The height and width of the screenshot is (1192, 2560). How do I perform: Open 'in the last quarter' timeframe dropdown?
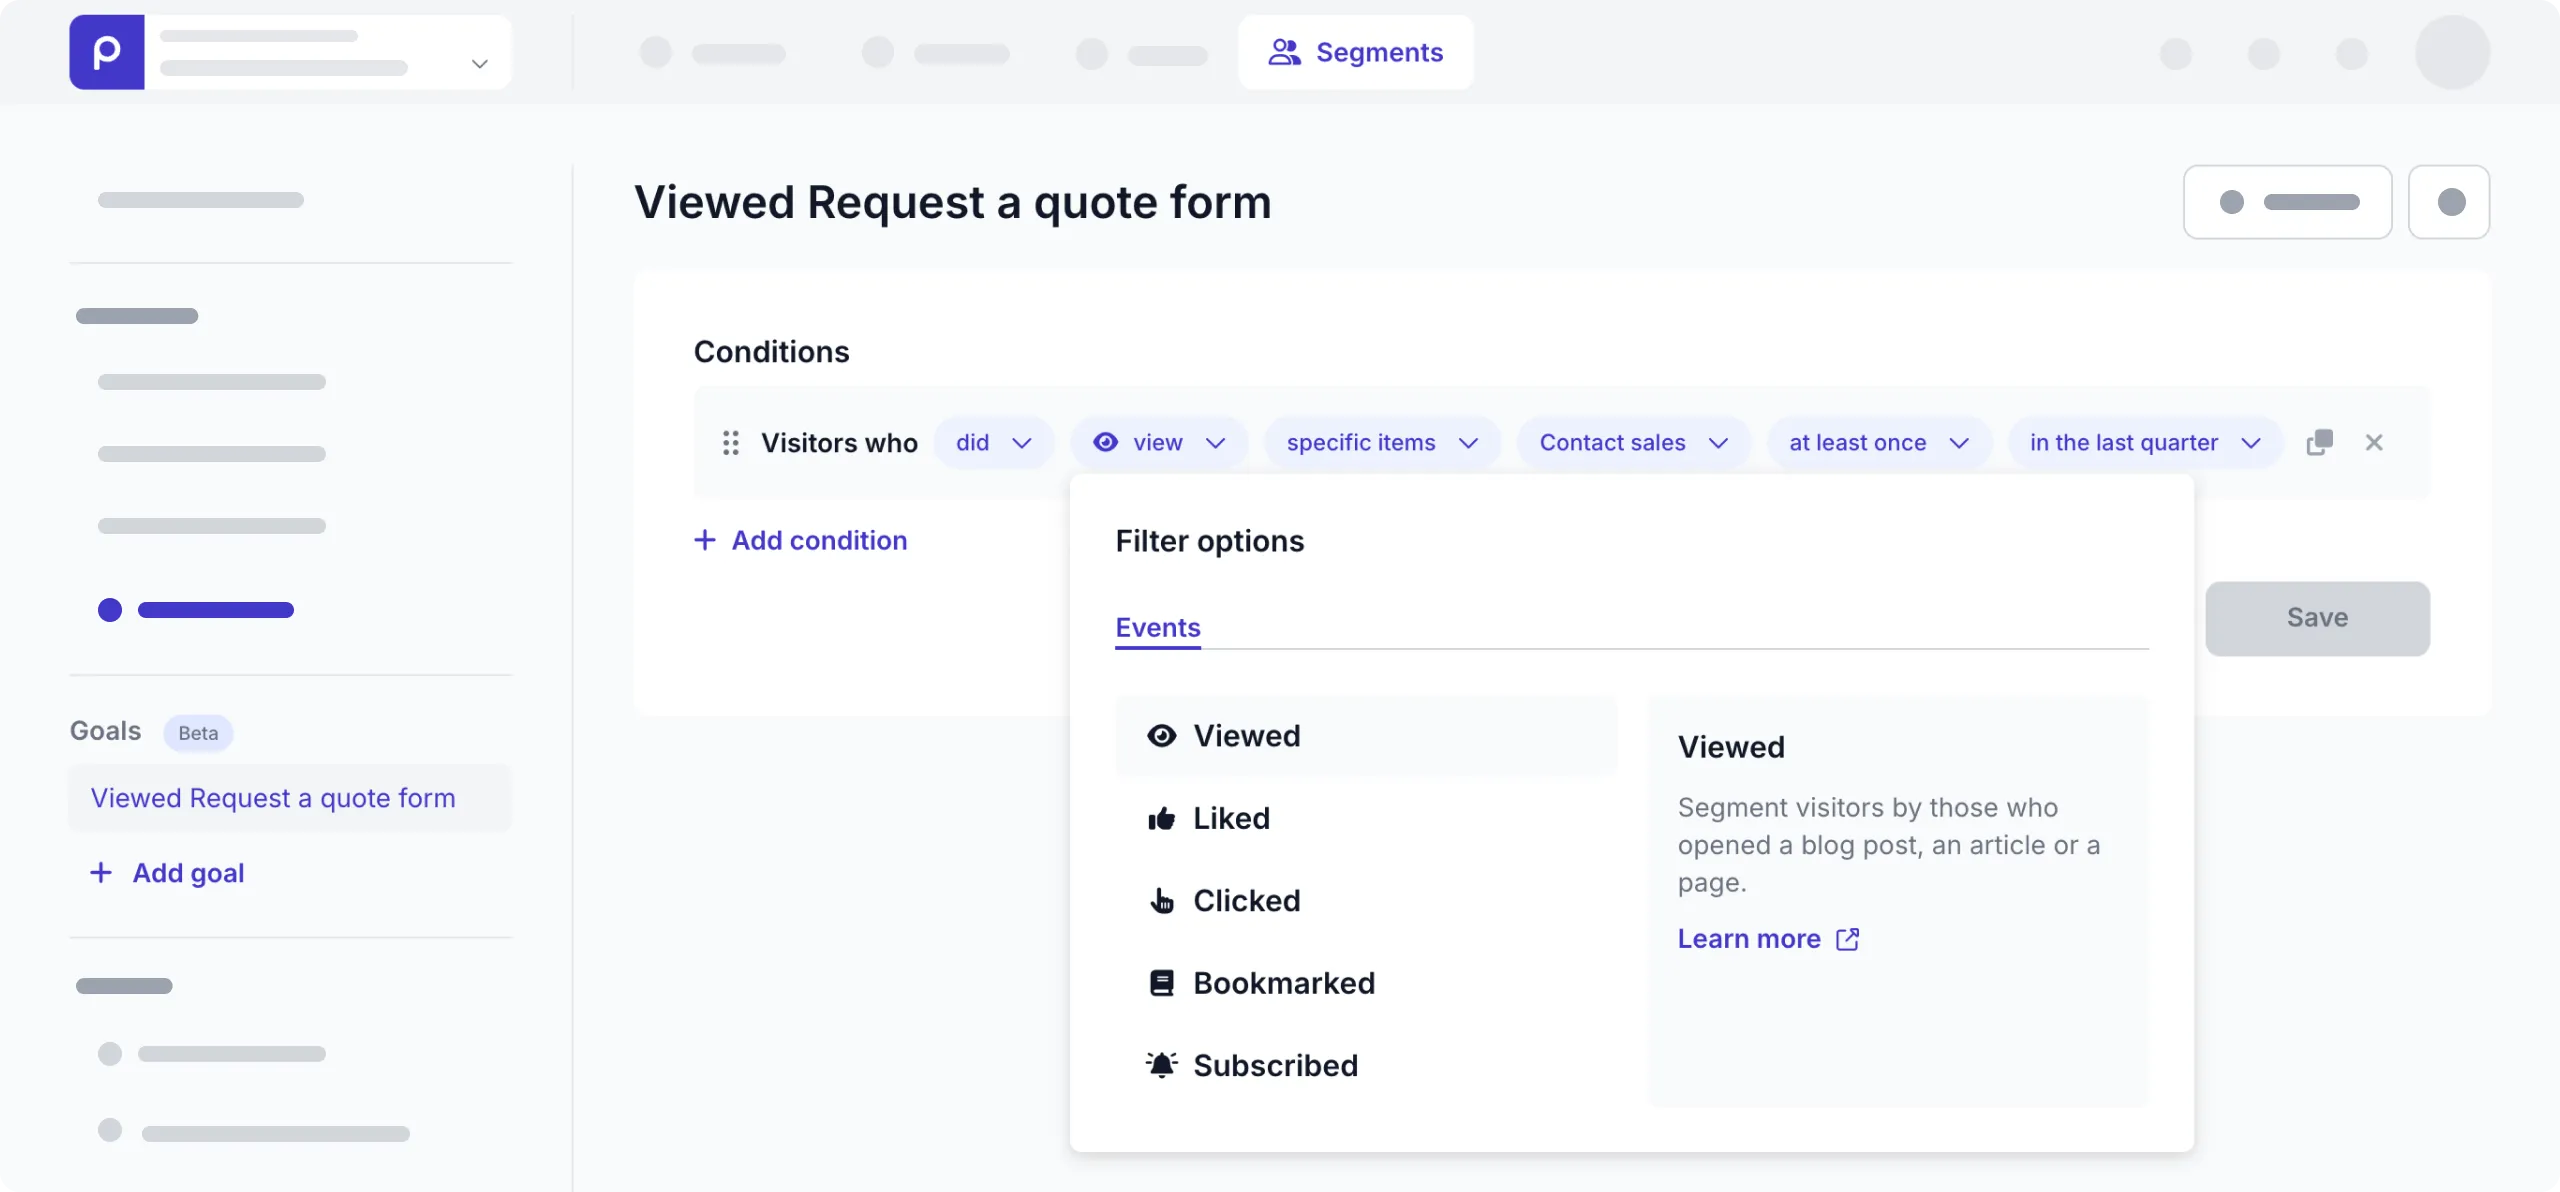tap(2145, 442)
